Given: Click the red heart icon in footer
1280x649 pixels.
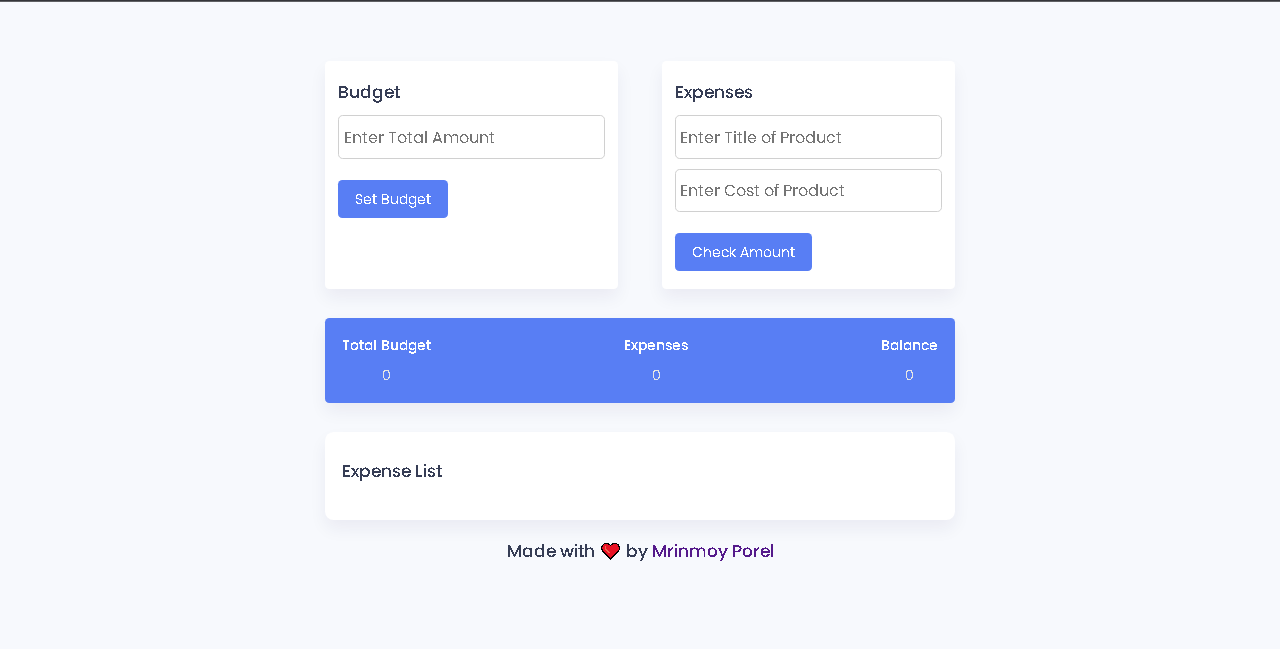Looking at the screenshot, I should coord(610,551).
